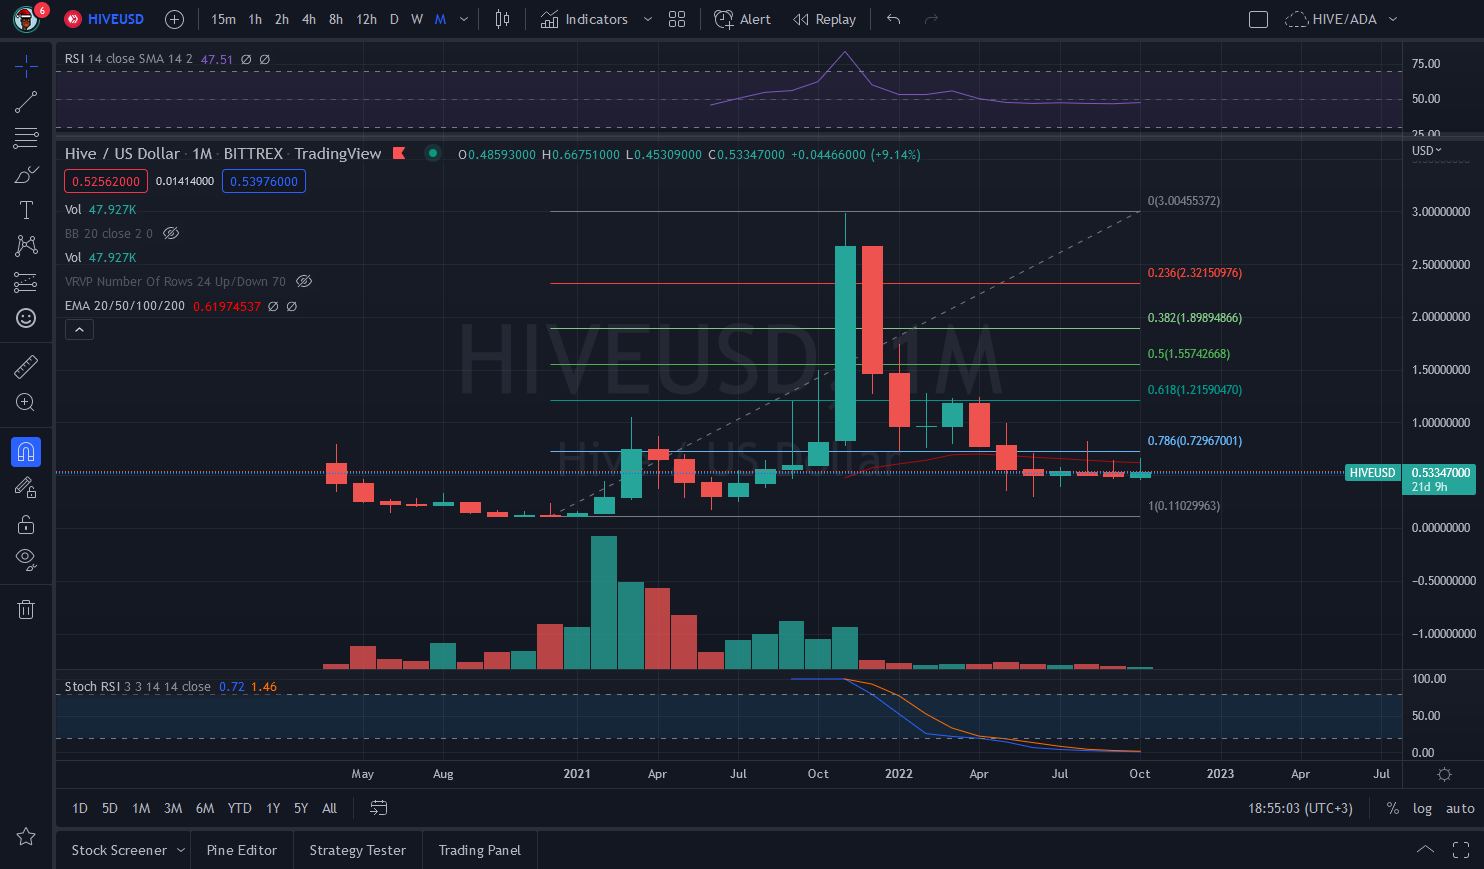Toggle hide all drawings eye icon

pos(26,559)
